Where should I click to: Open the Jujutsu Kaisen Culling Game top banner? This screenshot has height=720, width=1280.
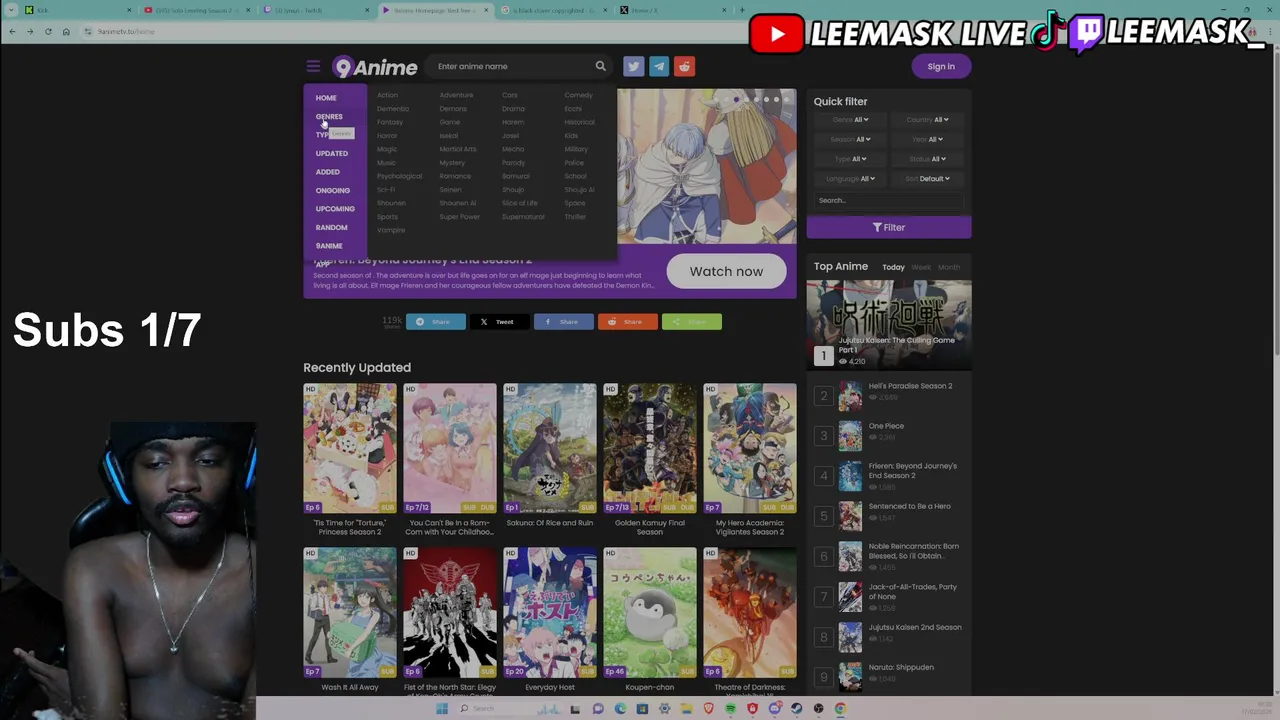(x=889, y=324)
